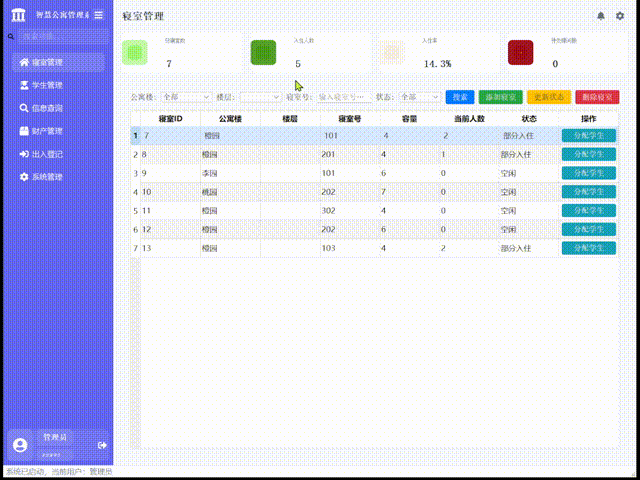Expand the 状态 filter dropdown

[420, 97]
